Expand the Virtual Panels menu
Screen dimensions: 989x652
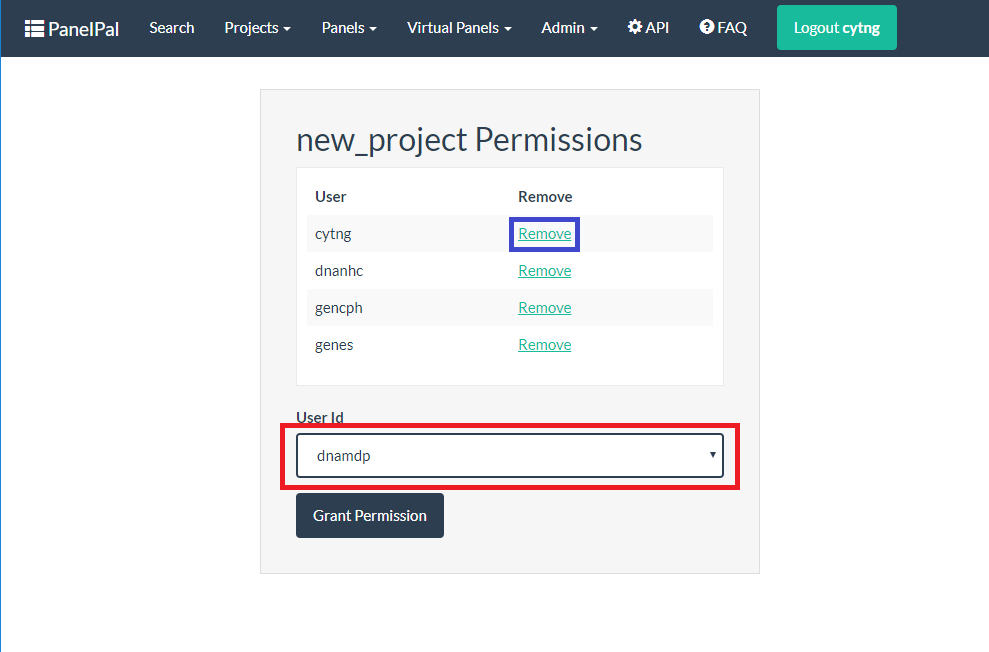(459, 28)
